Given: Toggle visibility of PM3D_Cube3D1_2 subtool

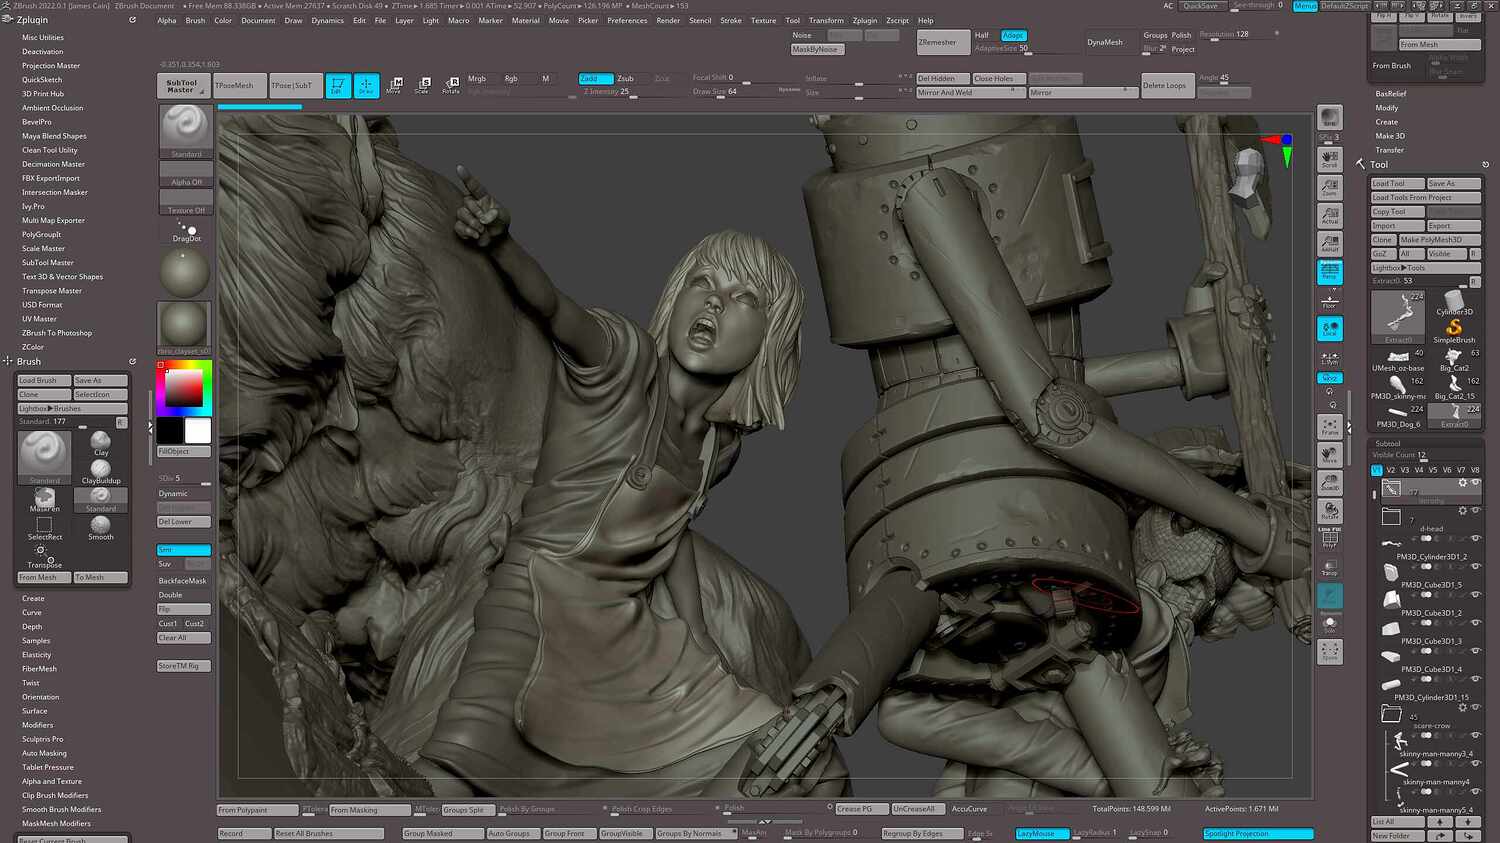Looking at the screenshot, I should pyautogui.click(x=1475, y=622).
